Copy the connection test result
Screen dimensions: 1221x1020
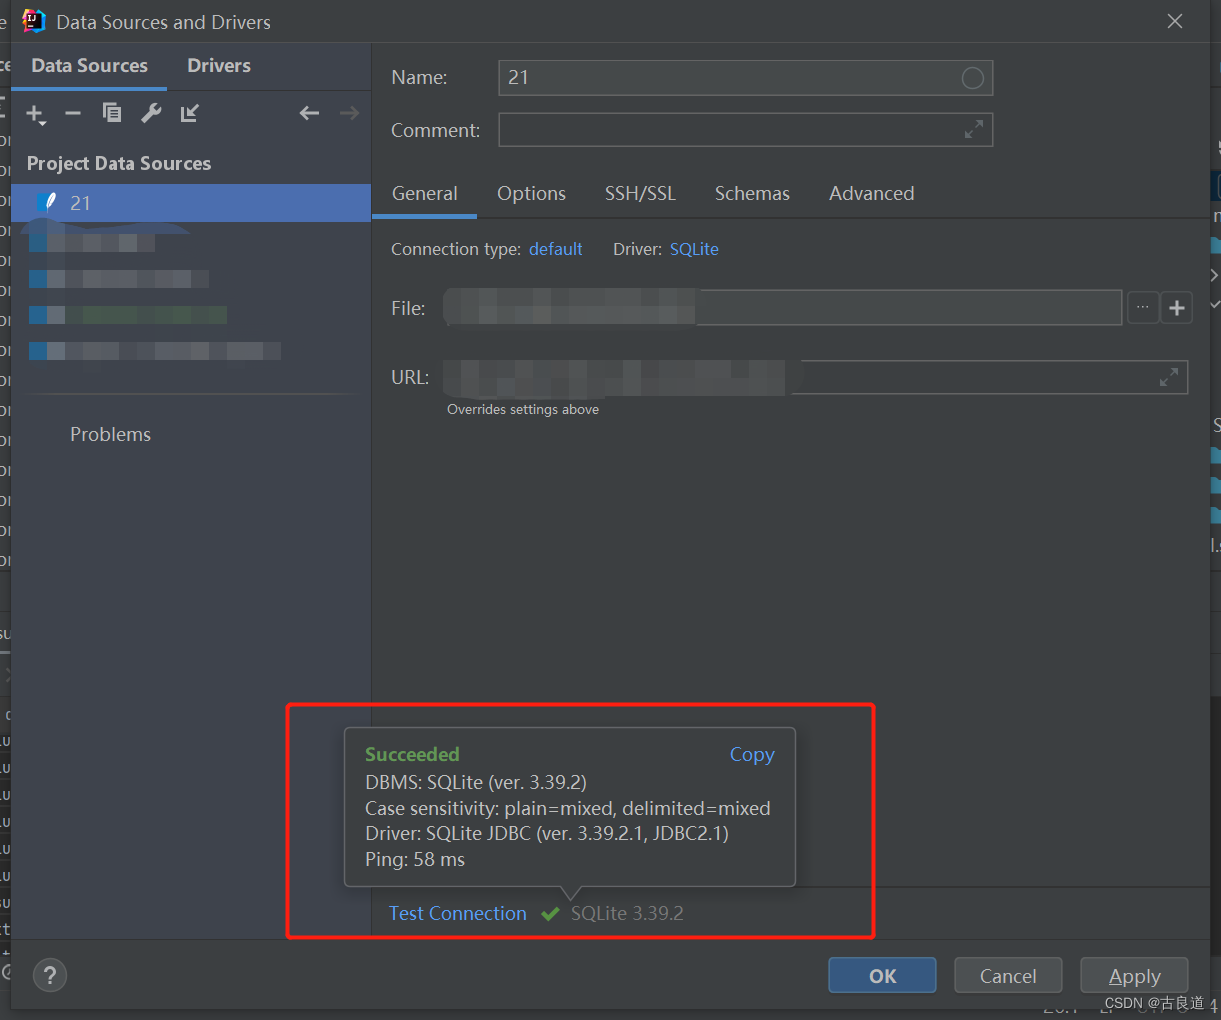point(752,755)
